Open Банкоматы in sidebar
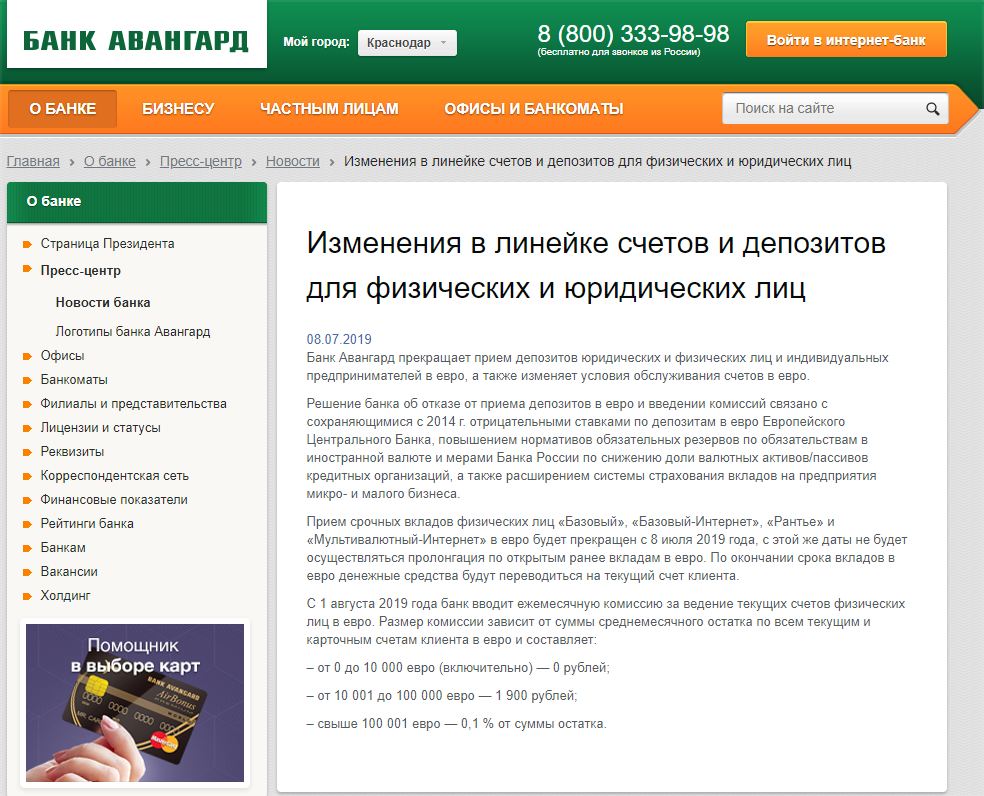The image size is (984, 796). 74,380
